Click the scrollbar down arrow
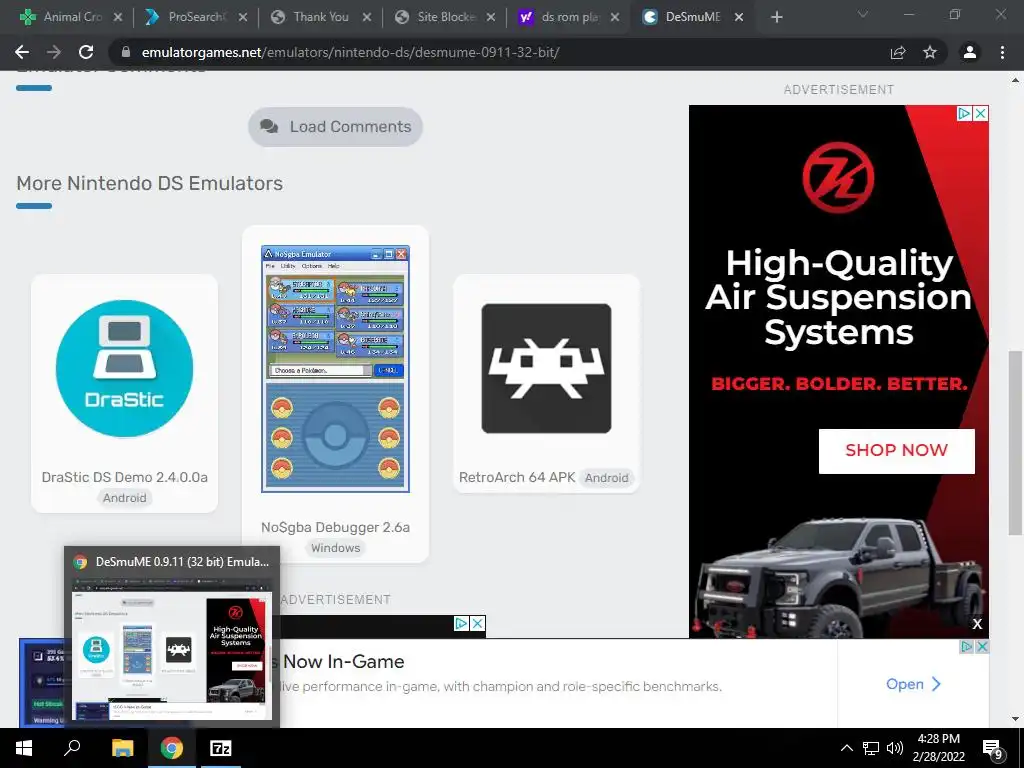Screen dimensions: 1024x768 [1015, 718]
